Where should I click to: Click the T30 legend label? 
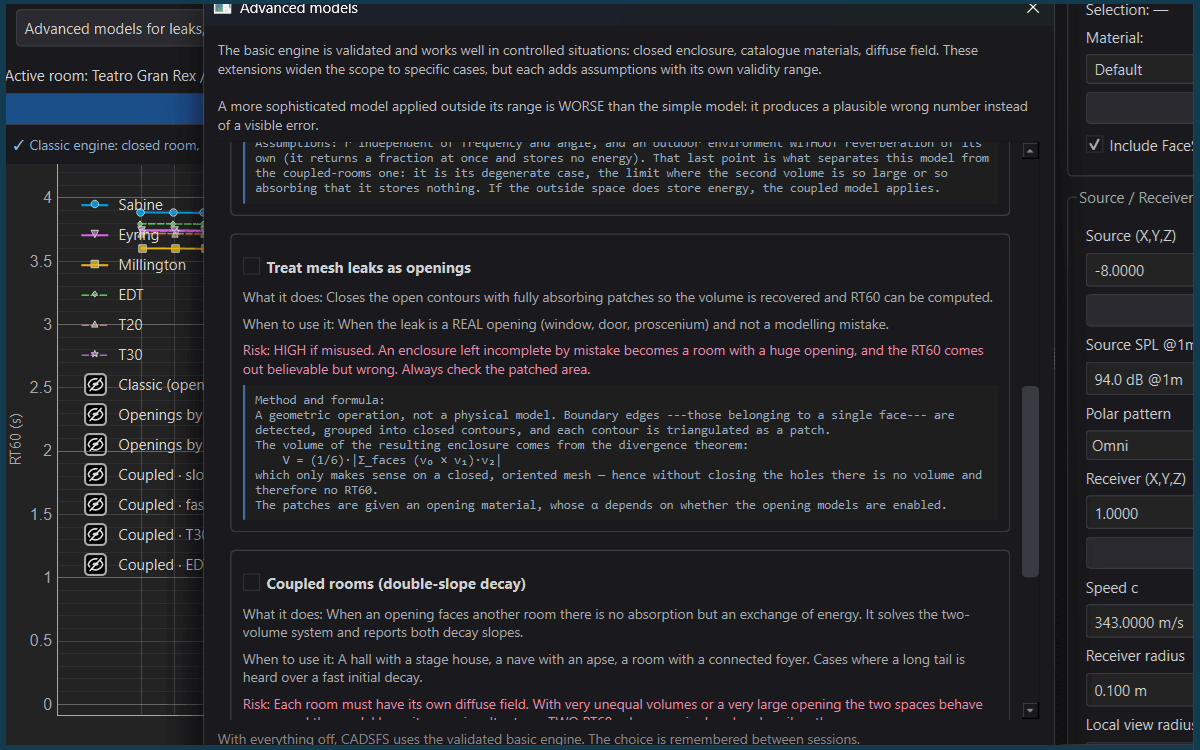pyautogui.click(x=130, y=355)
